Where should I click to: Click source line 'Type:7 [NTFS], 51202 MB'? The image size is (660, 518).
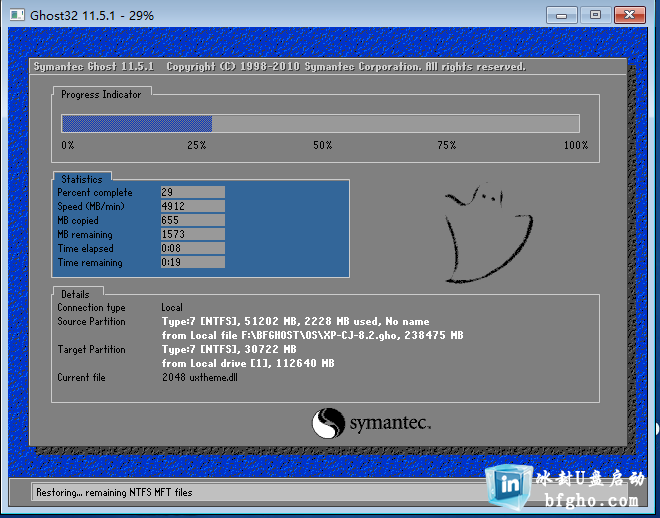pyautogui.click(x=295, y=321)
